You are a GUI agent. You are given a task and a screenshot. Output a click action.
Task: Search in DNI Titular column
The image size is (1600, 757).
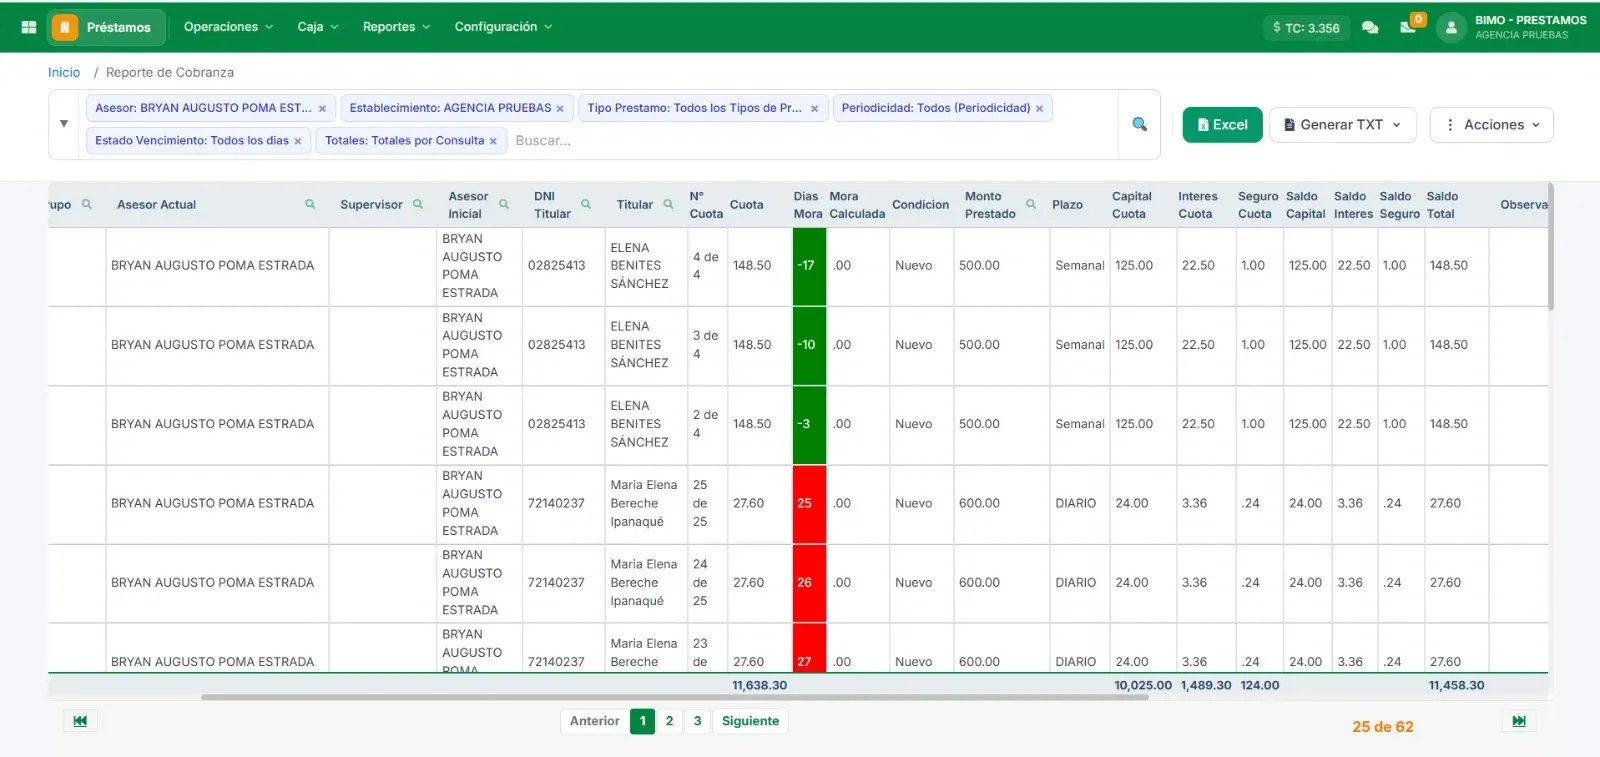click(586, 204)
